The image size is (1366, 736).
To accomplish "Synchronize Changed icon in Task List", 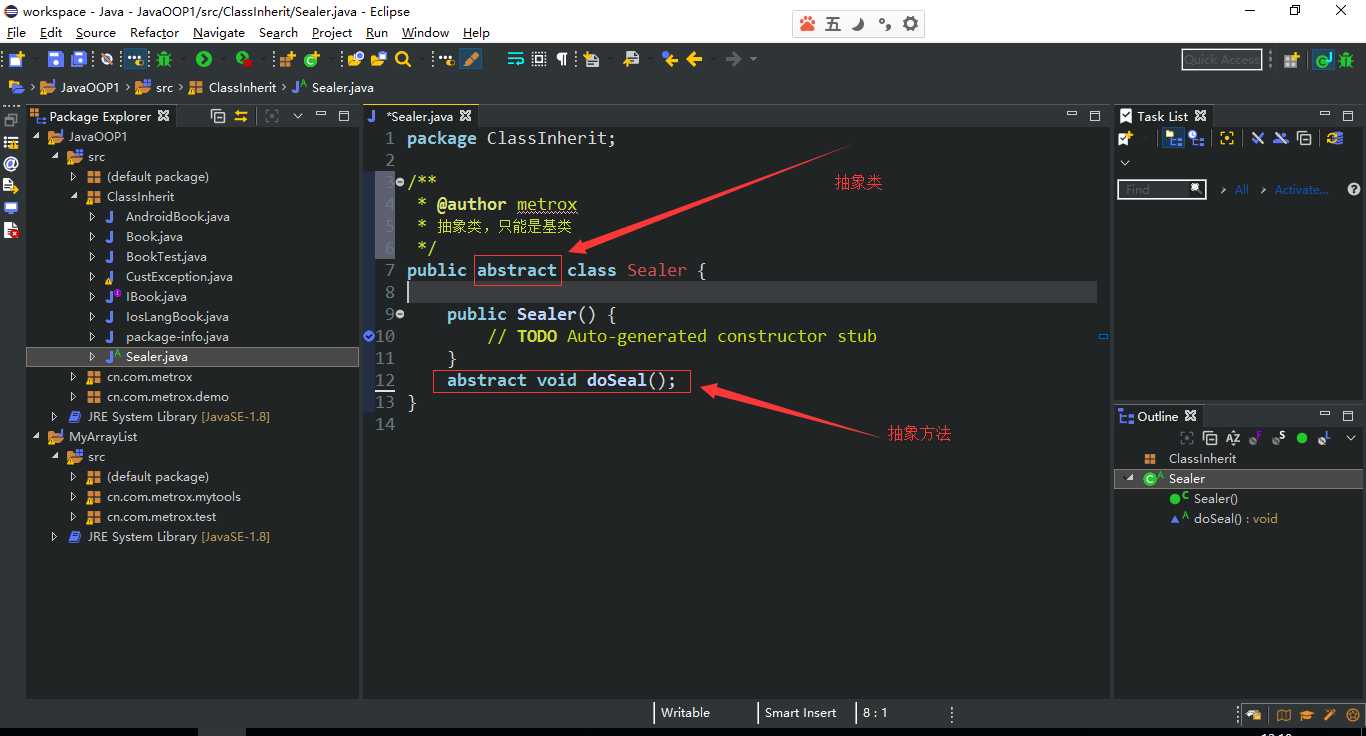I will [x=1335, y=138].
